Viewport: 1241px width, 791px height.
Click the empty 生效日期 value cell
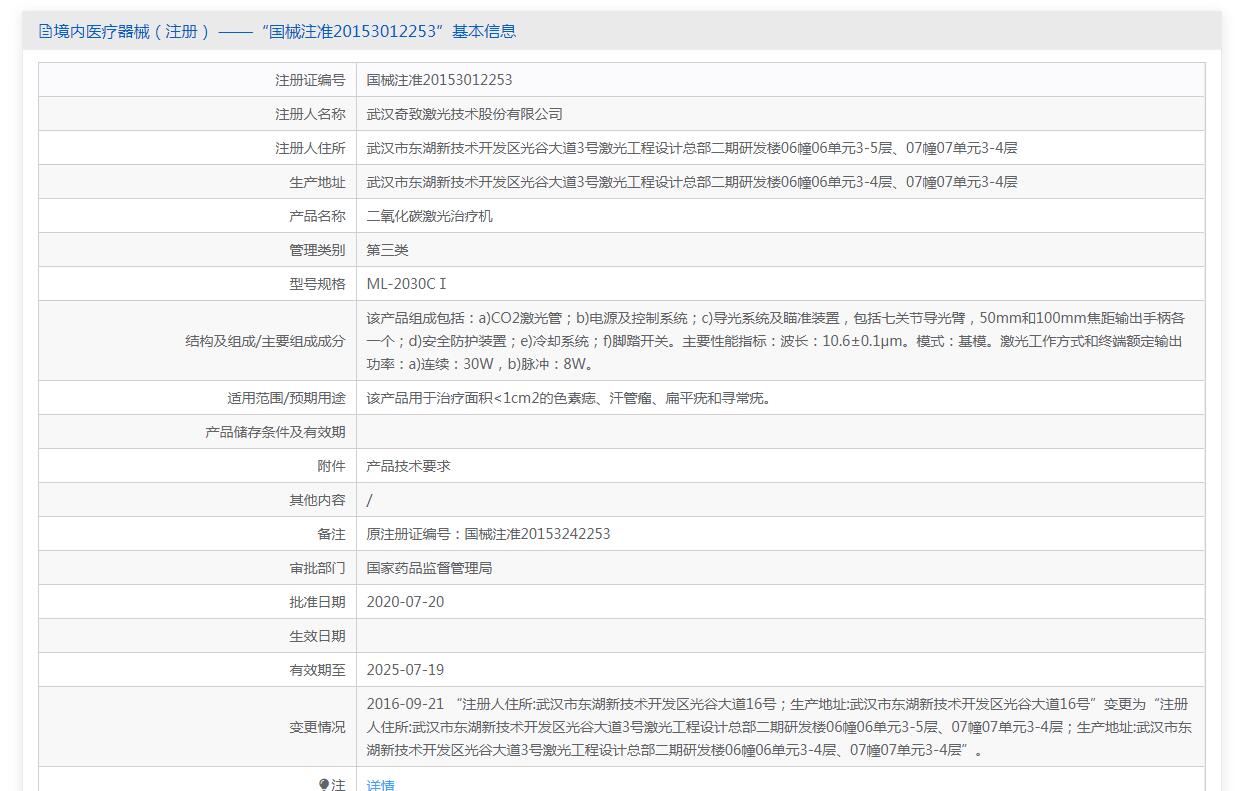780,636
